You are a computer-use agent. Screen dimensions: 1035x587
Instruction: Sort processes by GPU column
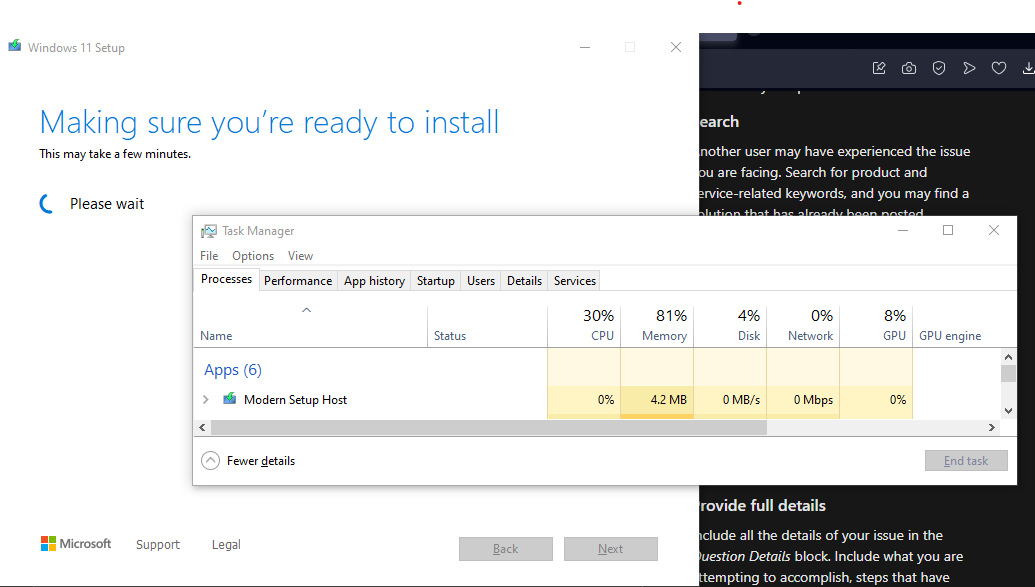(x=877, y=326)
